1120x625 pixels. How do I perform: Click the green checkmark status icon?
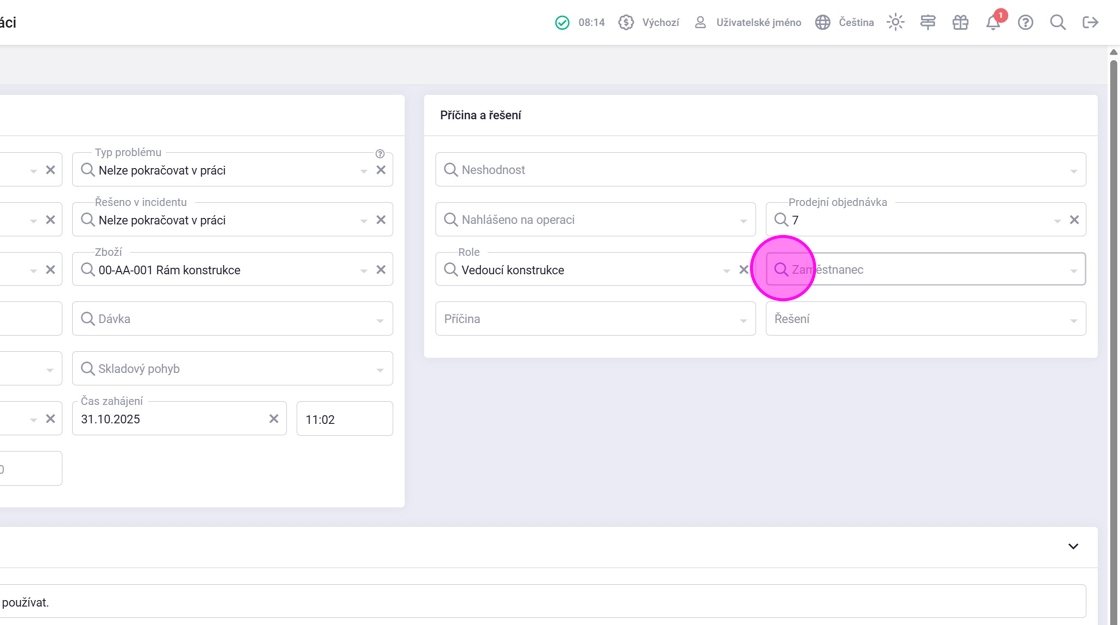pos(562,22)
